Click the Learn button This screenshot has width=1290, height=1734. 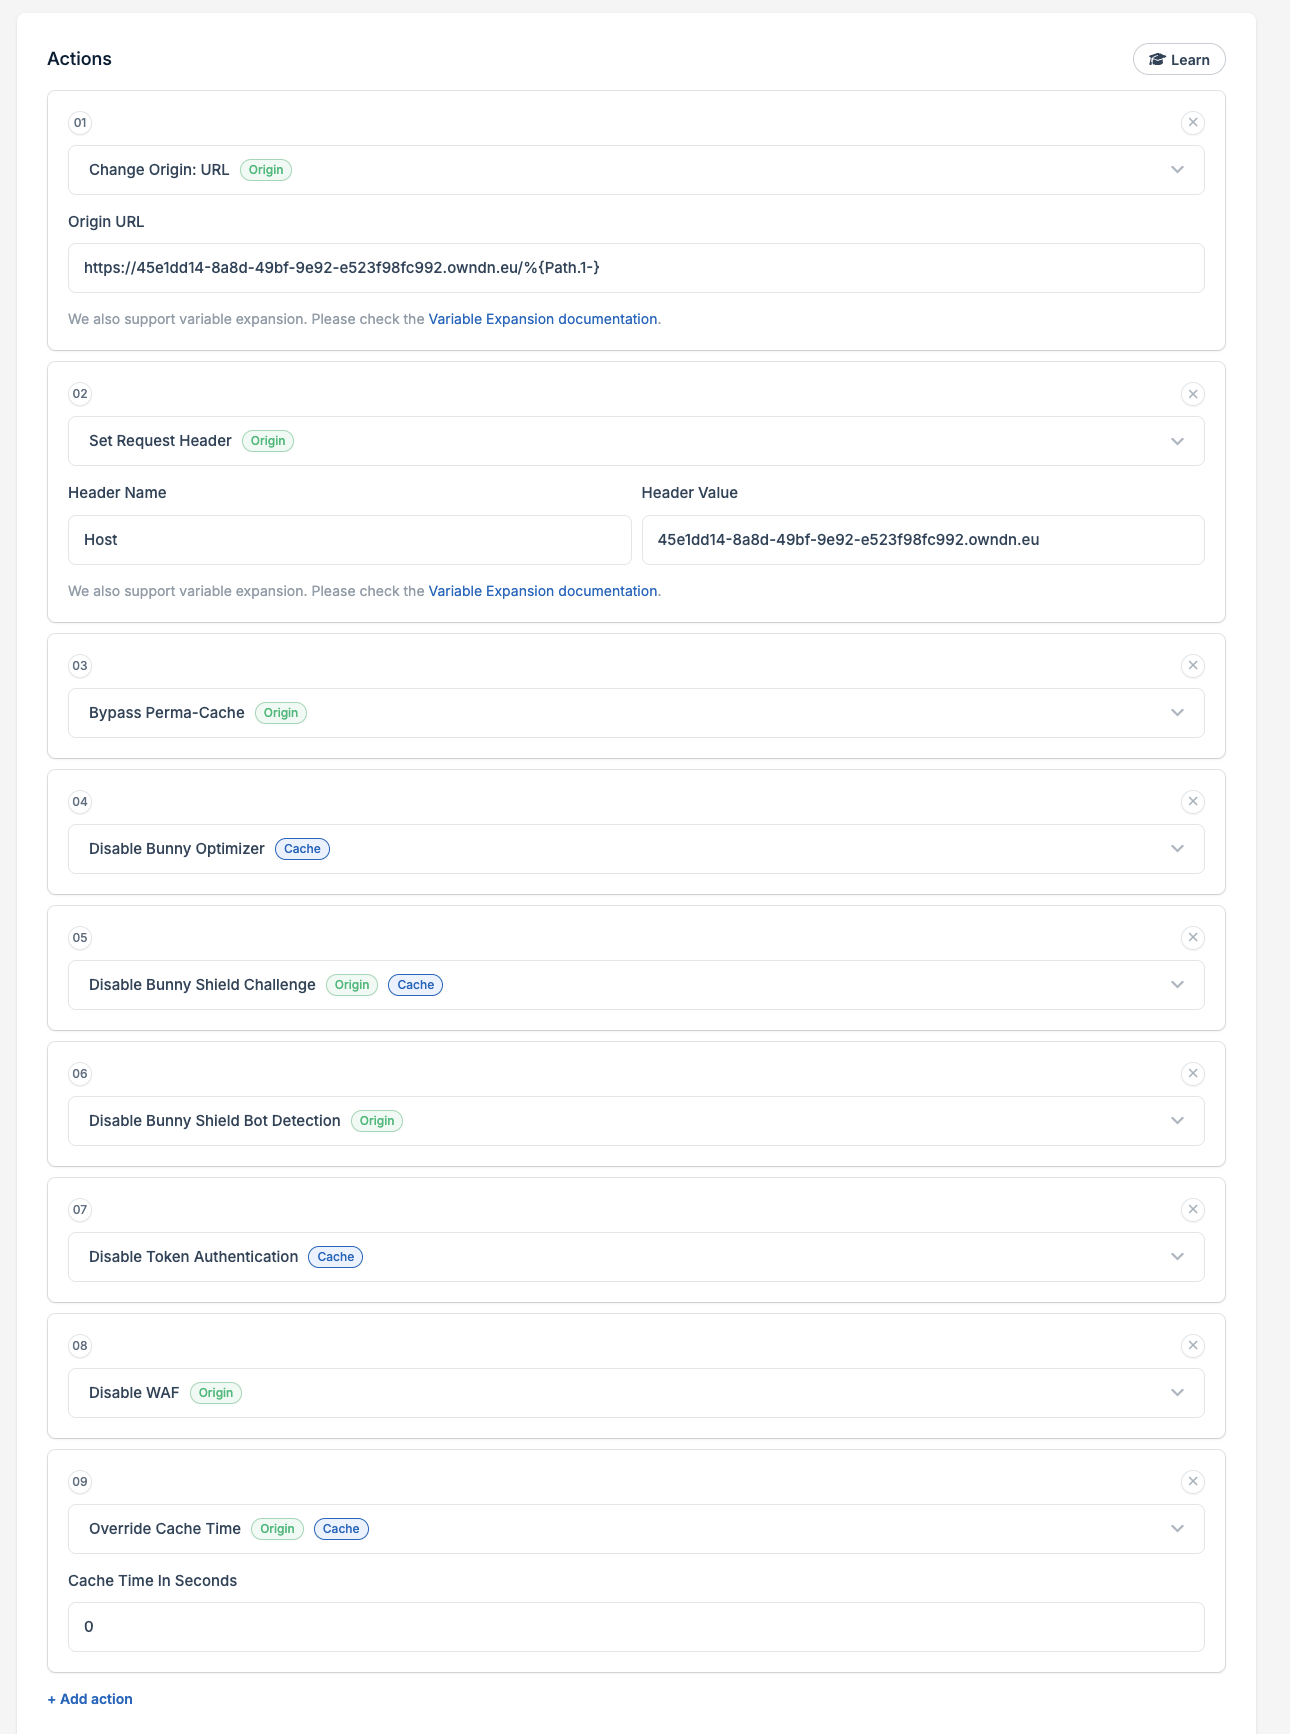pos(1179,60)
